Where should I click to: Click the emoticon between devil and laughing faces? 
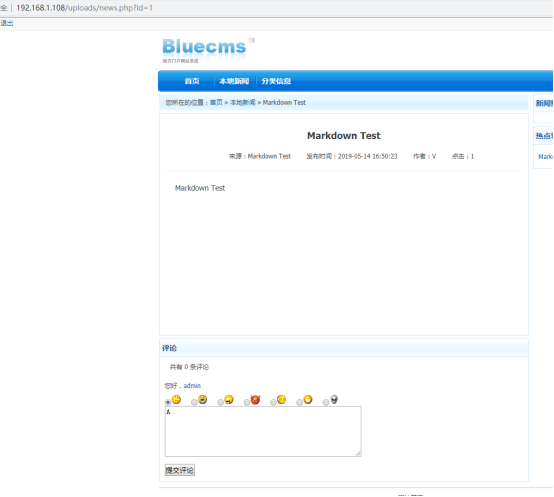(x=282, y=400)
